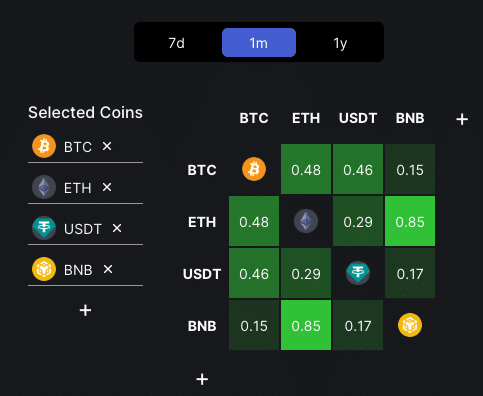The width and height of the screenshot is (483, 396).
Task: Remove ETH from Selected Coins list
Action: pyautogui.click(x=107, y=187)
